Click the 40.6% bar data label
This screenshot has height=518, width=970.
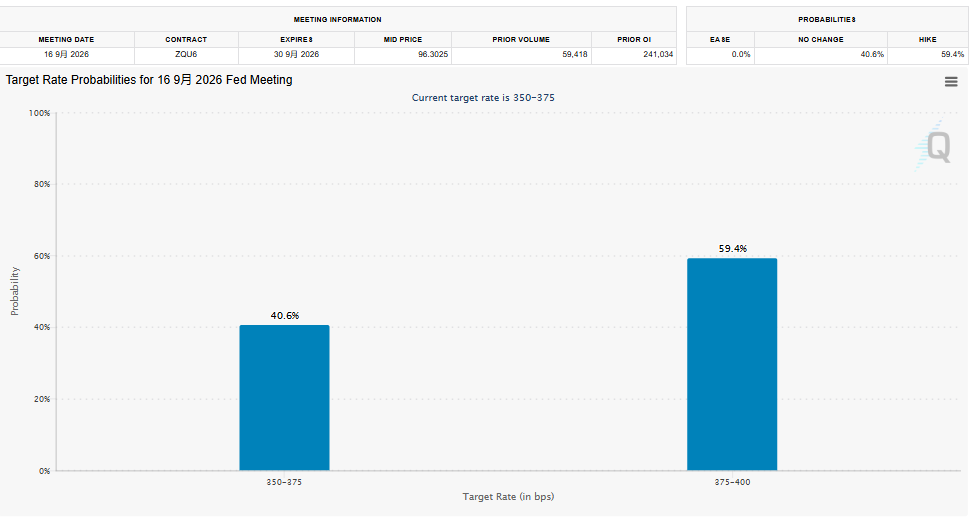285,316
